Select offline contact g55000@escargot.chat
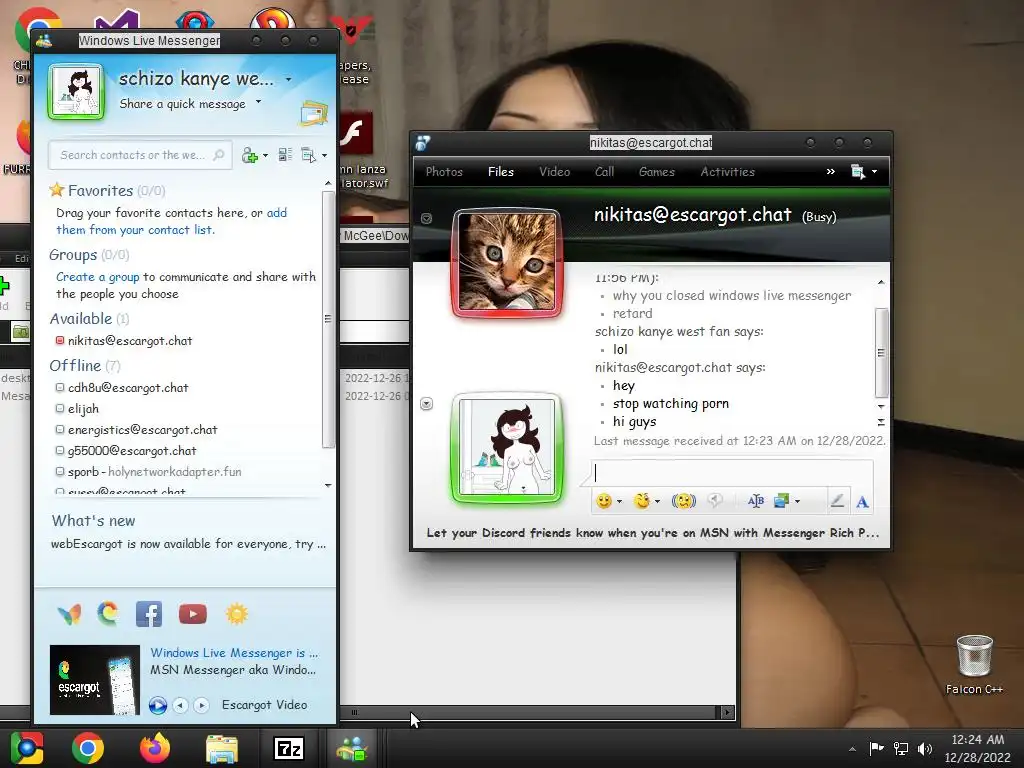 coord(132,451)
